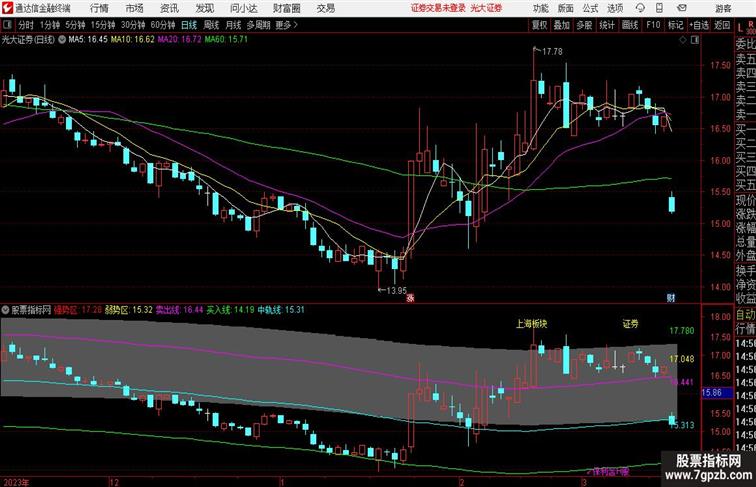Click the MA5: 16.45 label
Image resolution: width=756 pixels, height=487 pixels.
click(88, 40)
